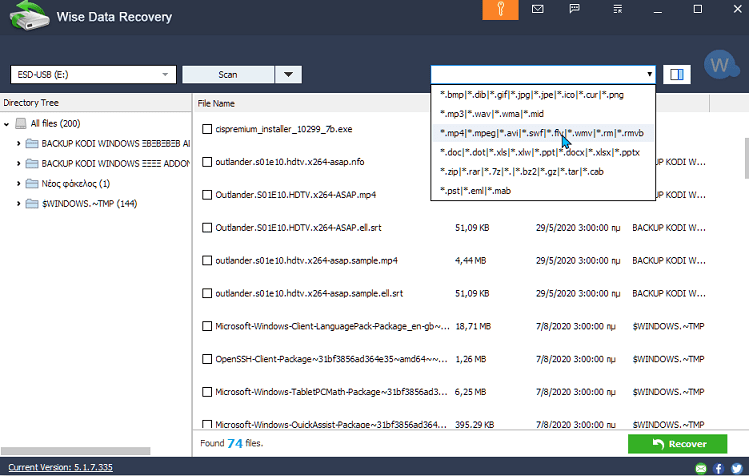
Task: Open the title bar menu list icon
Action: 618,9
